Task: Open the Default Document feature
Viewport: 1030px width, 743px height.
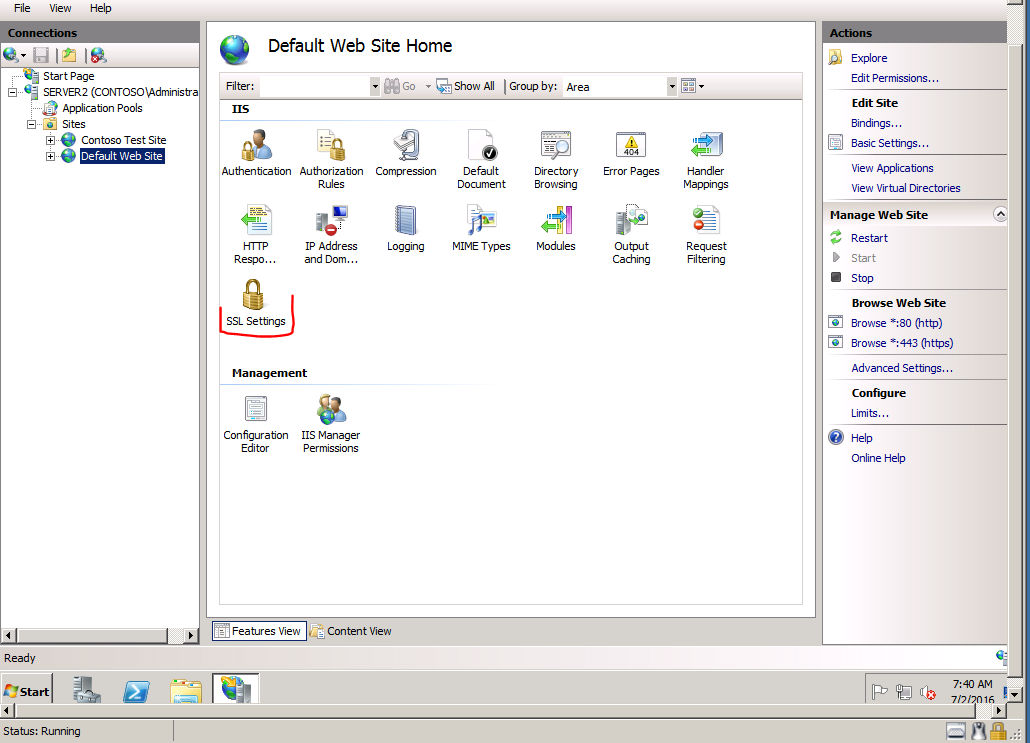Action: (481, 160)
